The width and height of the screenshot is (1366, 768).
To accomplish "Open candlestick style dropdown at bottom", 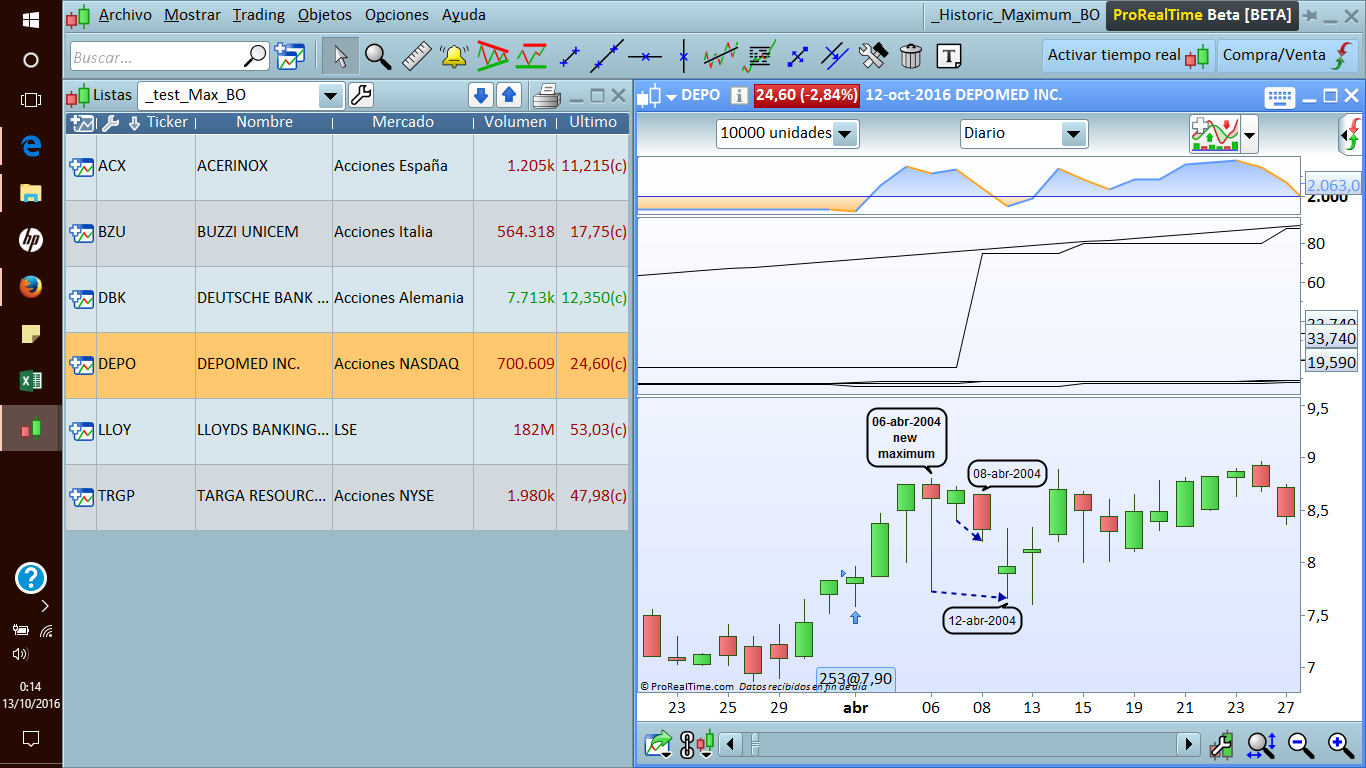I will coord(707,744).
